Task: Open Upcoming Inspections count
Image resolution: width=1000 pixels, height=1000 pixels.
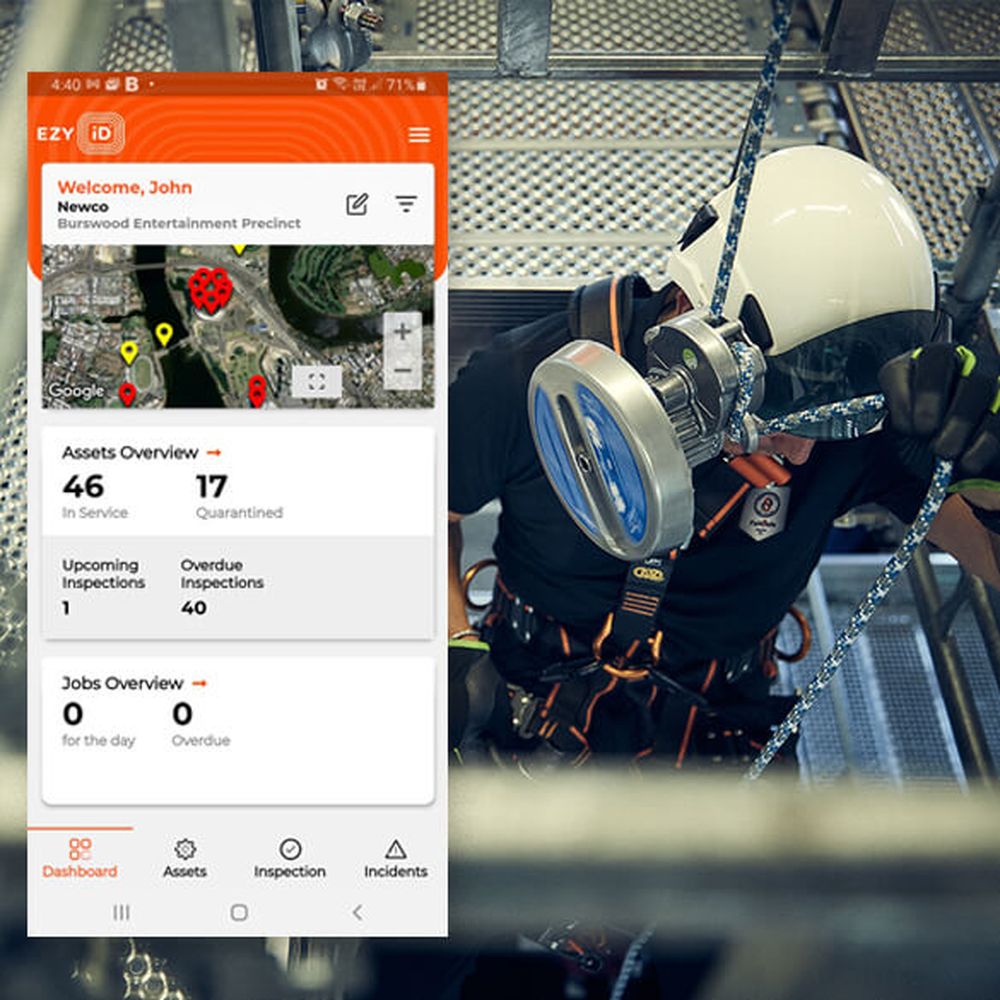Action: tap(103, 587)
